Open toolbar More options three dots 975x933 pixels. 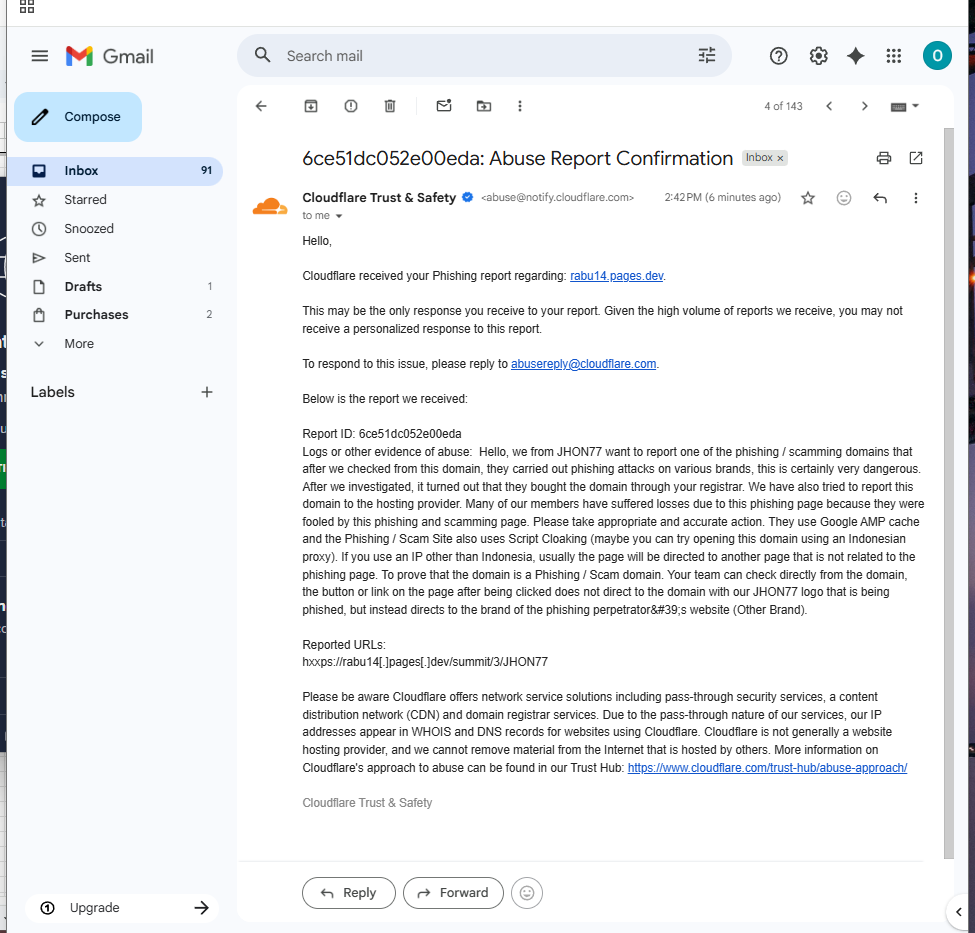520,106
